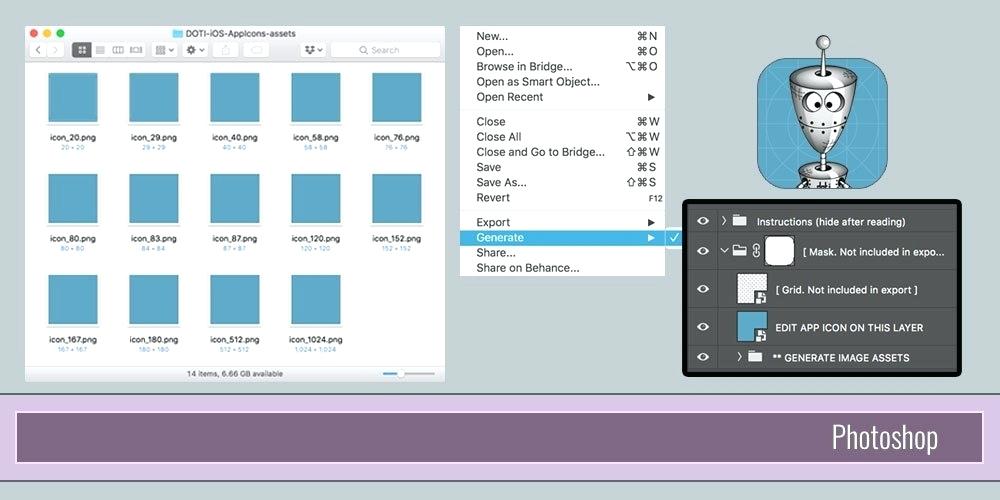The image size is (1000, 500).
Task: Choose Share... menu item
Action: [x=562, y=253]
